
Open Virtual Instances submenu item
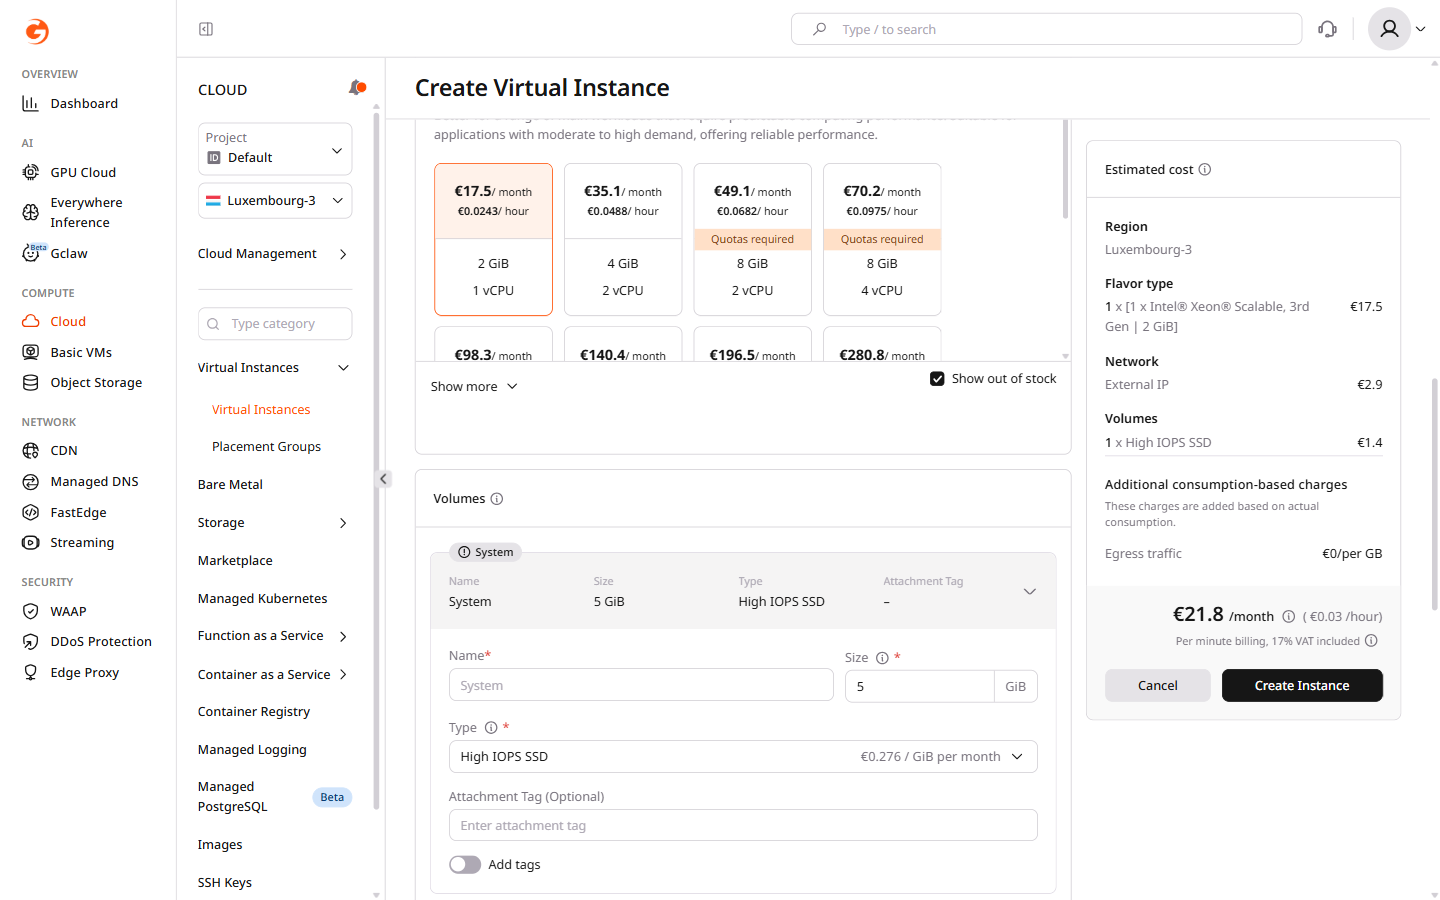click(x=261, y=410)
